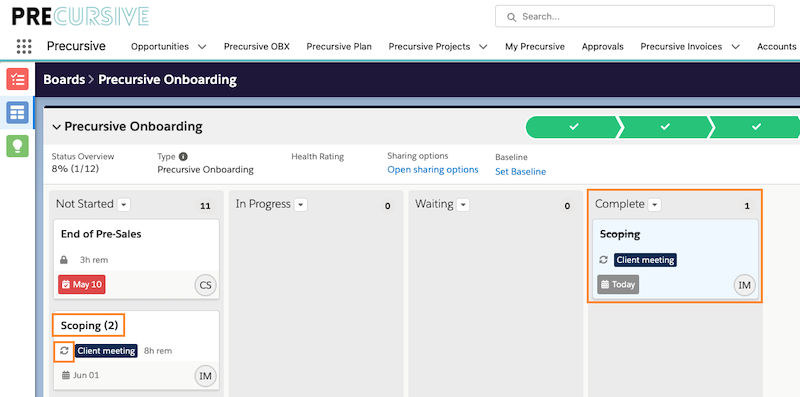Click the Set Baseline link
Screen dimensions: 800x397
click(x=520, y=171)
